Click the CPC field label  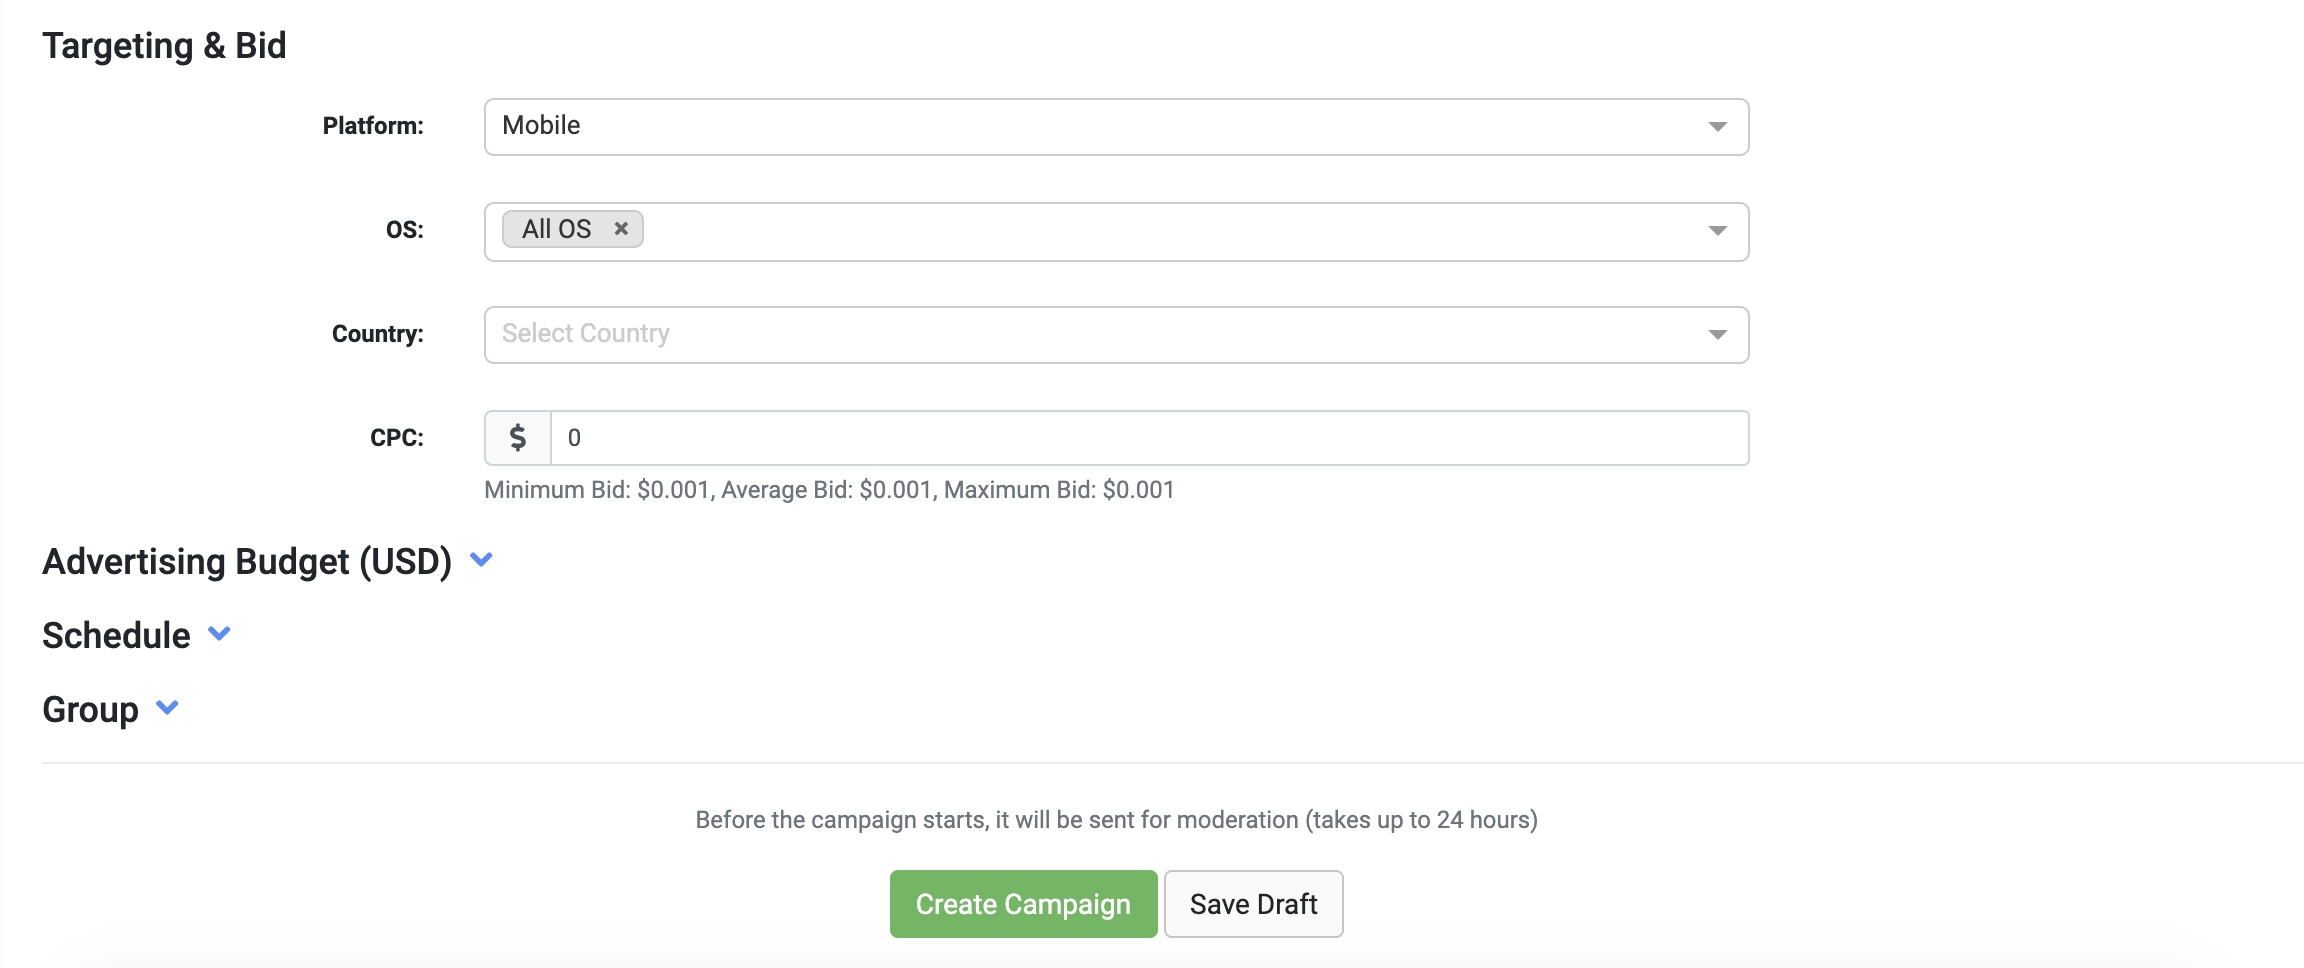tap(396, 438)
